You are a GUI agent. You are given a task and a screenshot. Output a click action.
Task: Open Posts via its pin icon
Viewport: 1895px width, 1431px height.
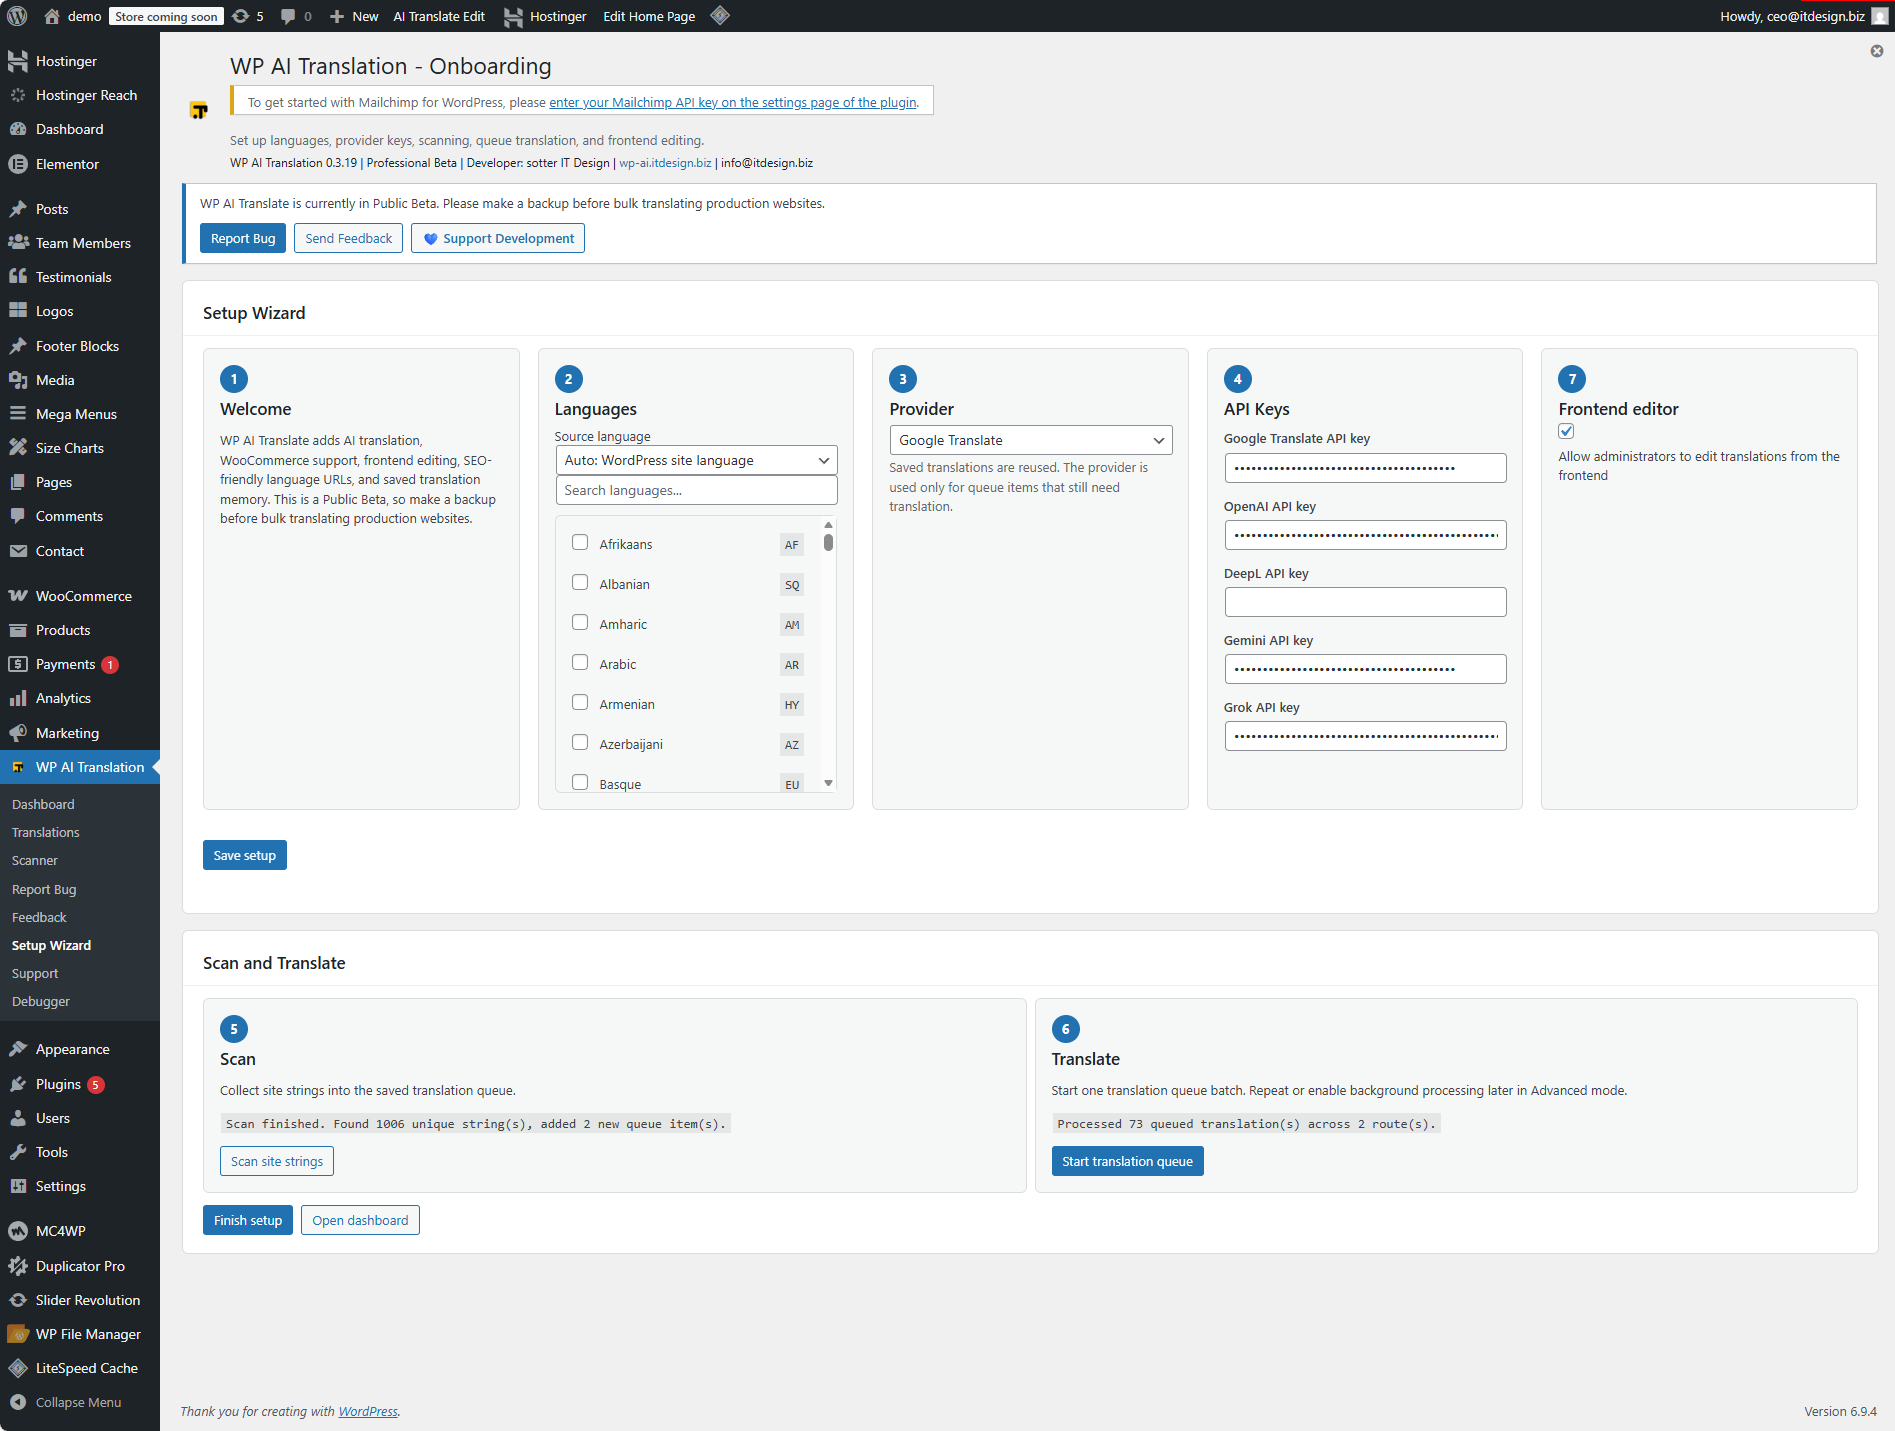[18, 209]
